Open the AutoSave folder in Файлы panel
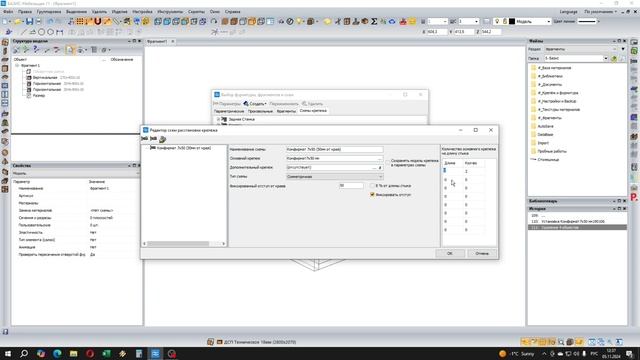640x360 pixels. click(546, 126)
